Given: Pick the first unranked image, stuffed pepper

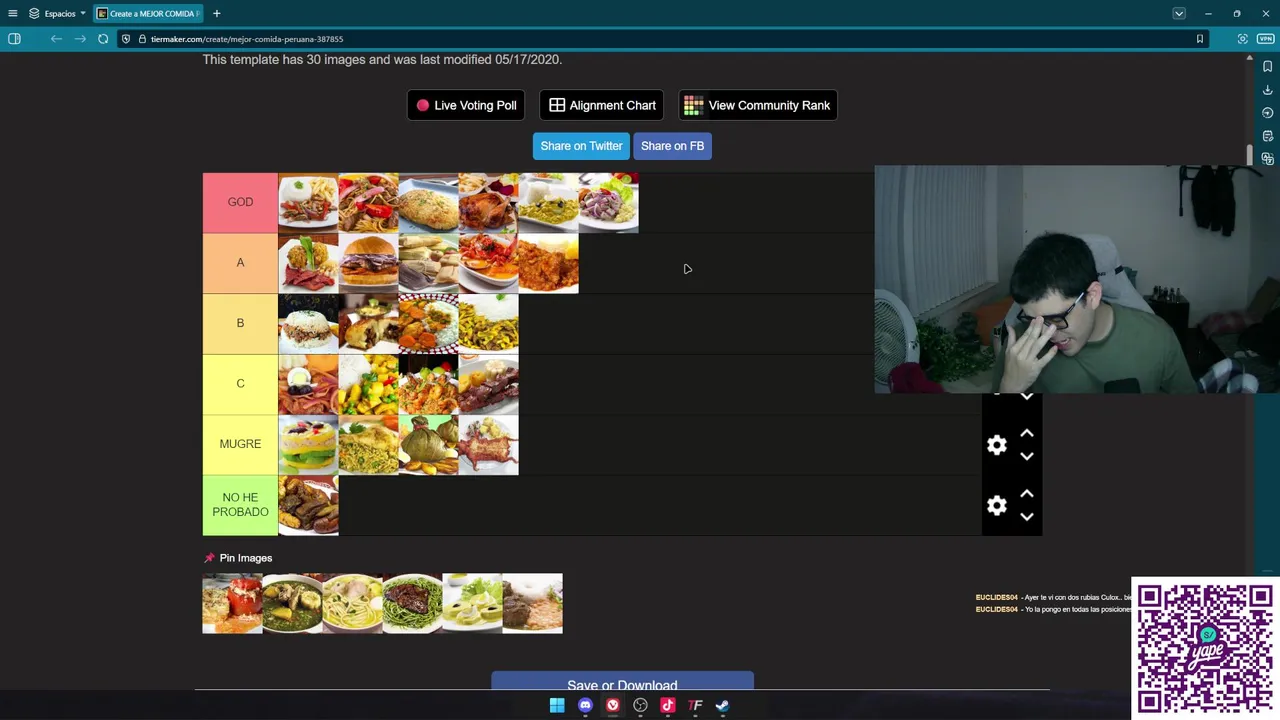Looking at the screenshot, I should [x=232, y=603].
